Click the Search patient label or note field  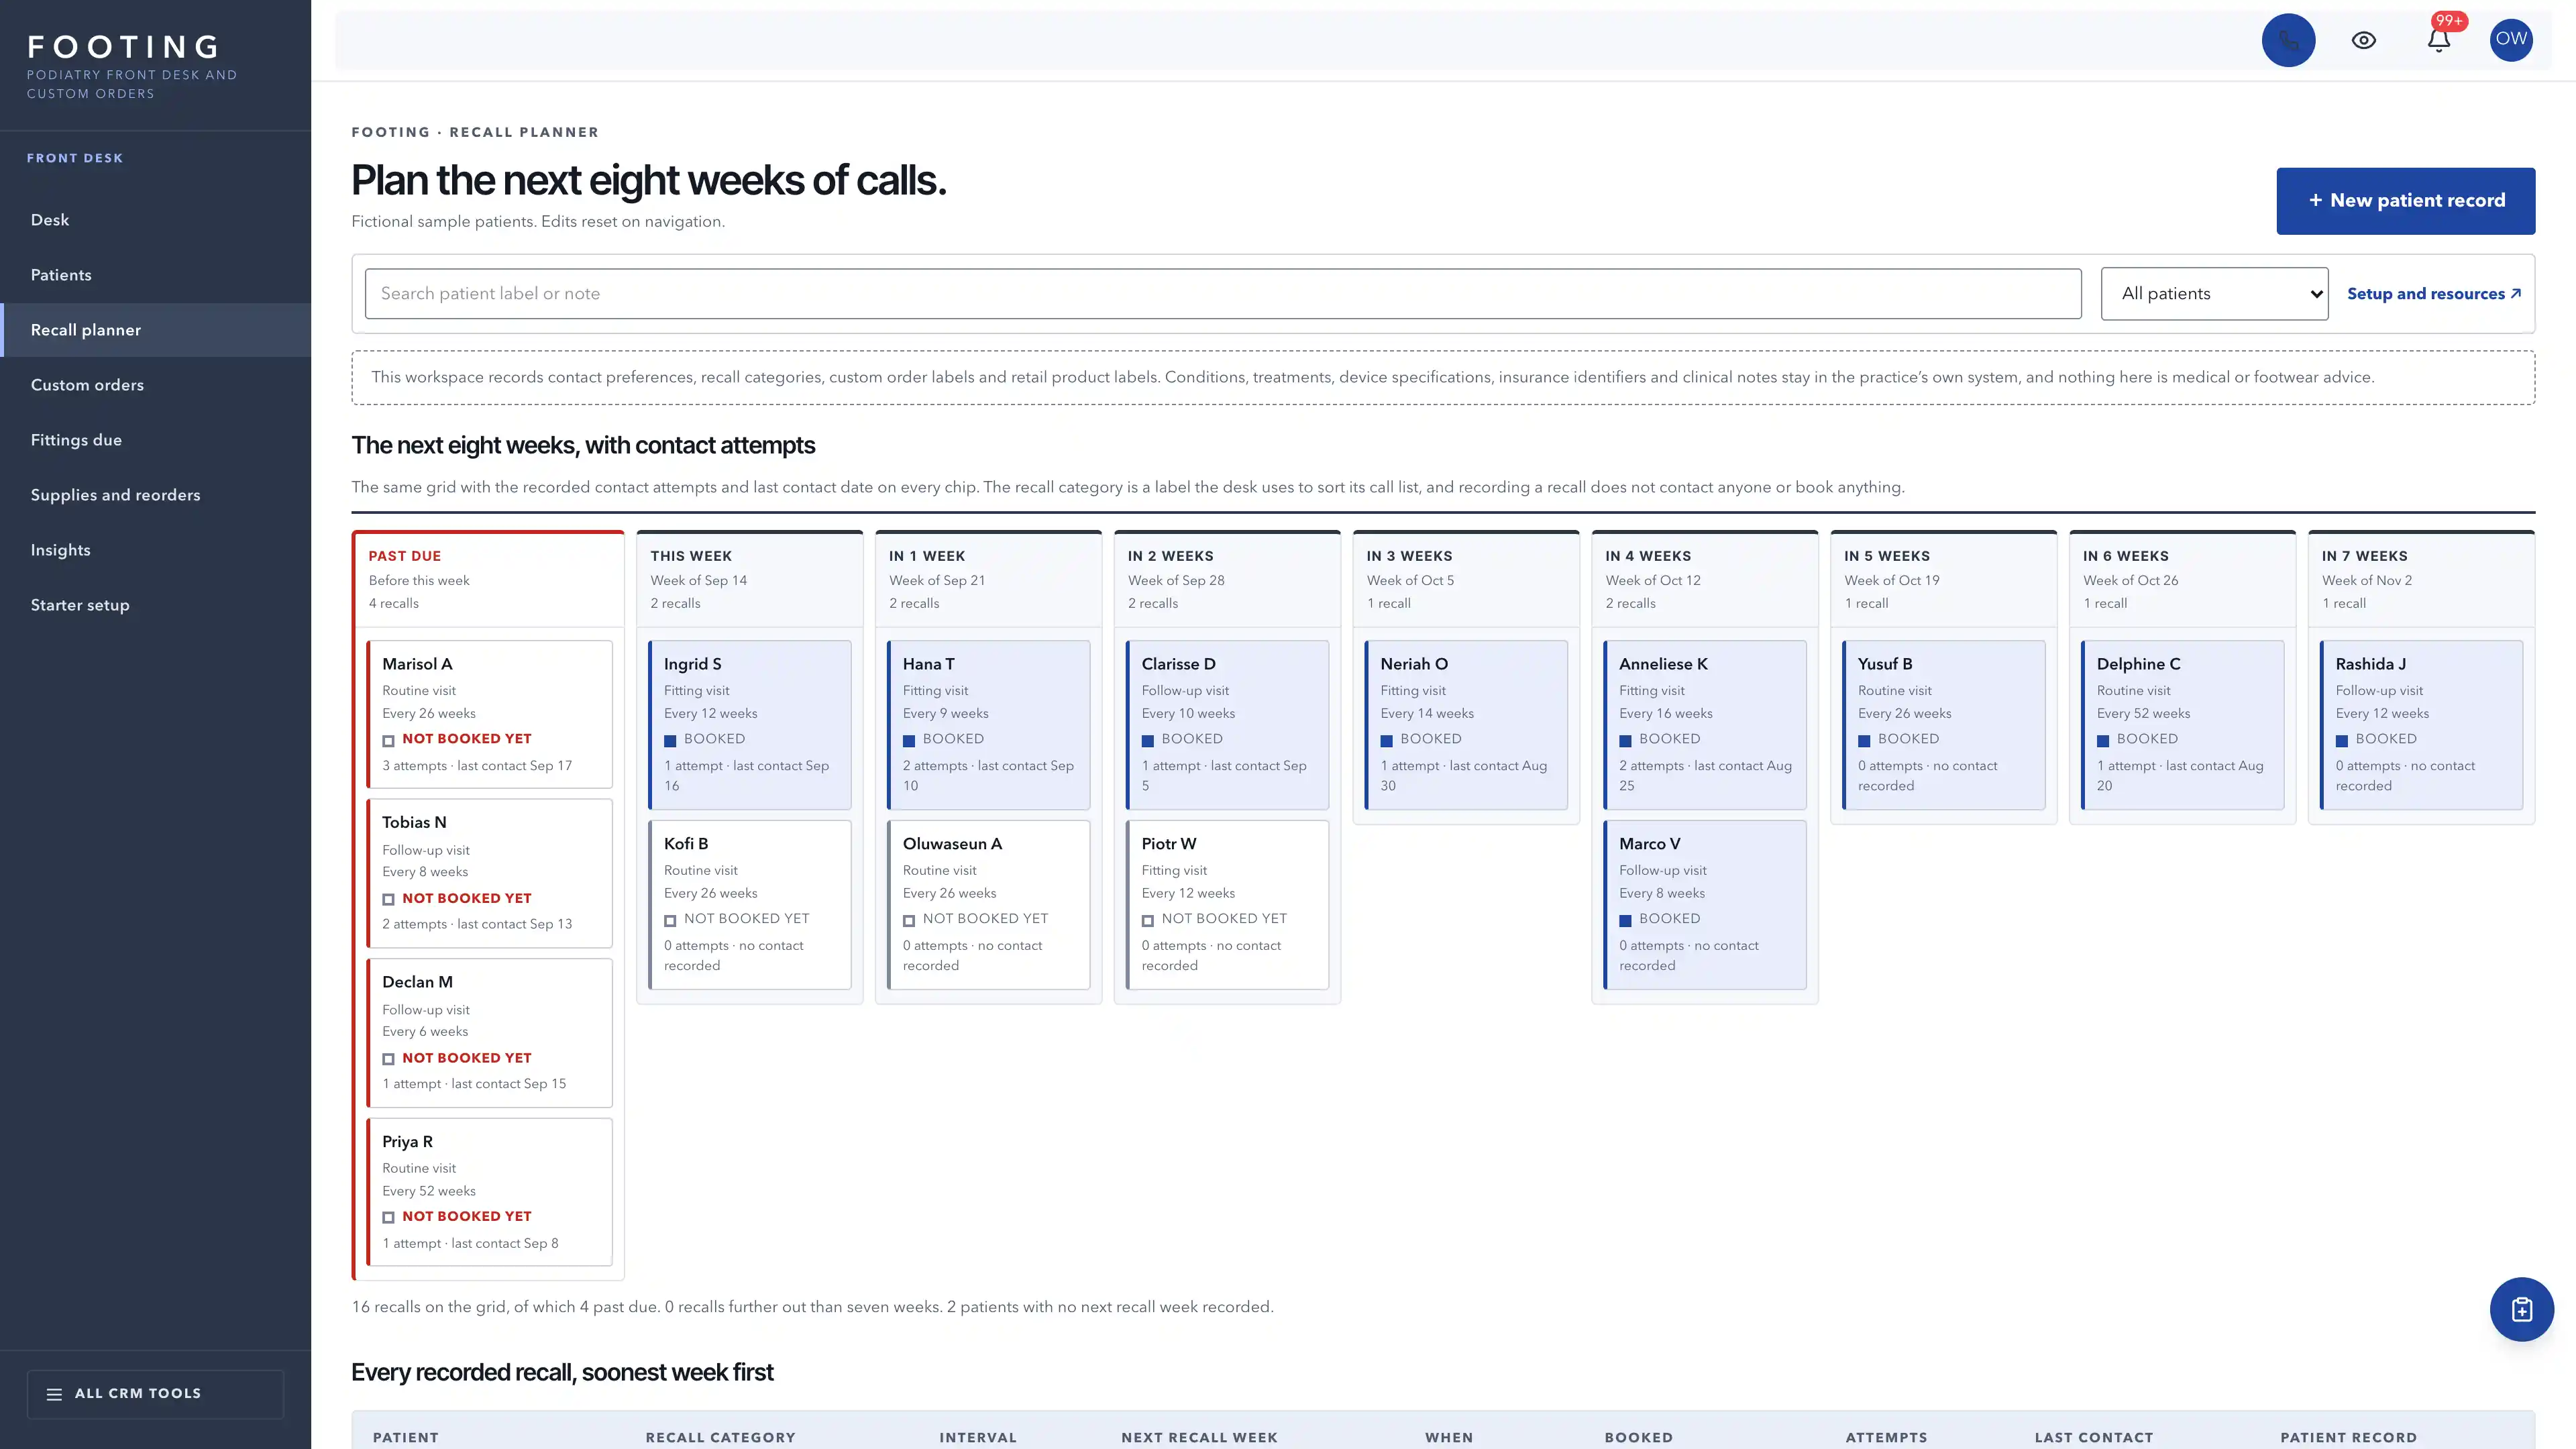pyautogui.click(x=1222, y=293)
